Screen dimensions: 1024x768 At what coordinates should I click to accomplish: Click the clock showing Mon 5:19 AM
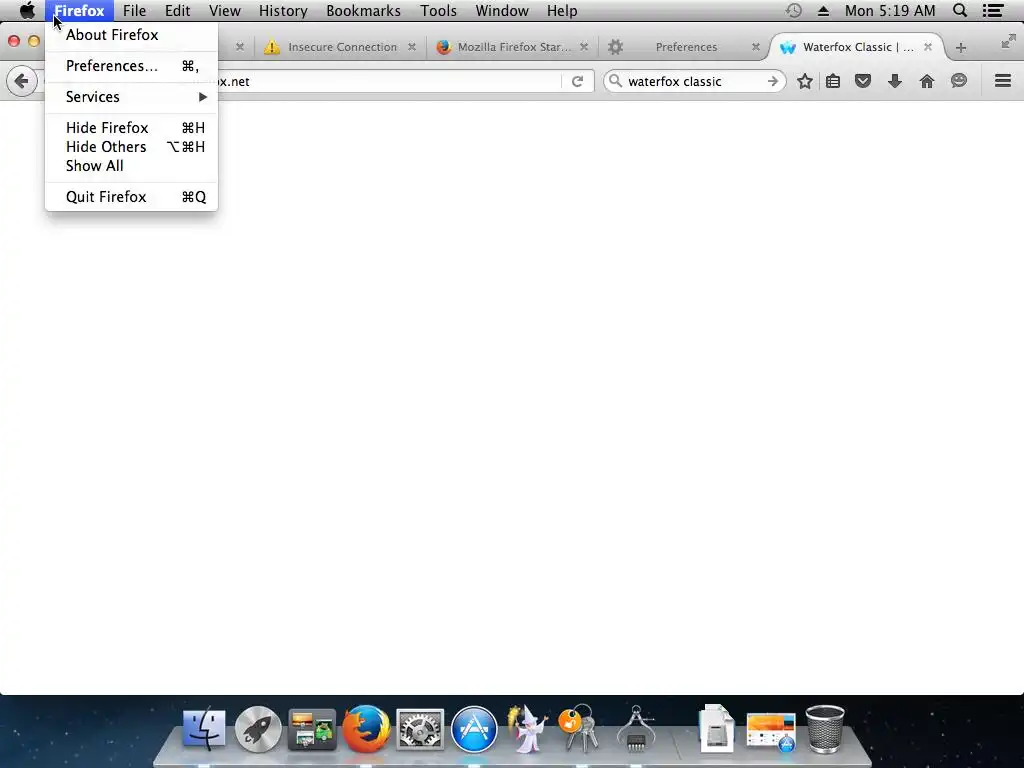889,10
